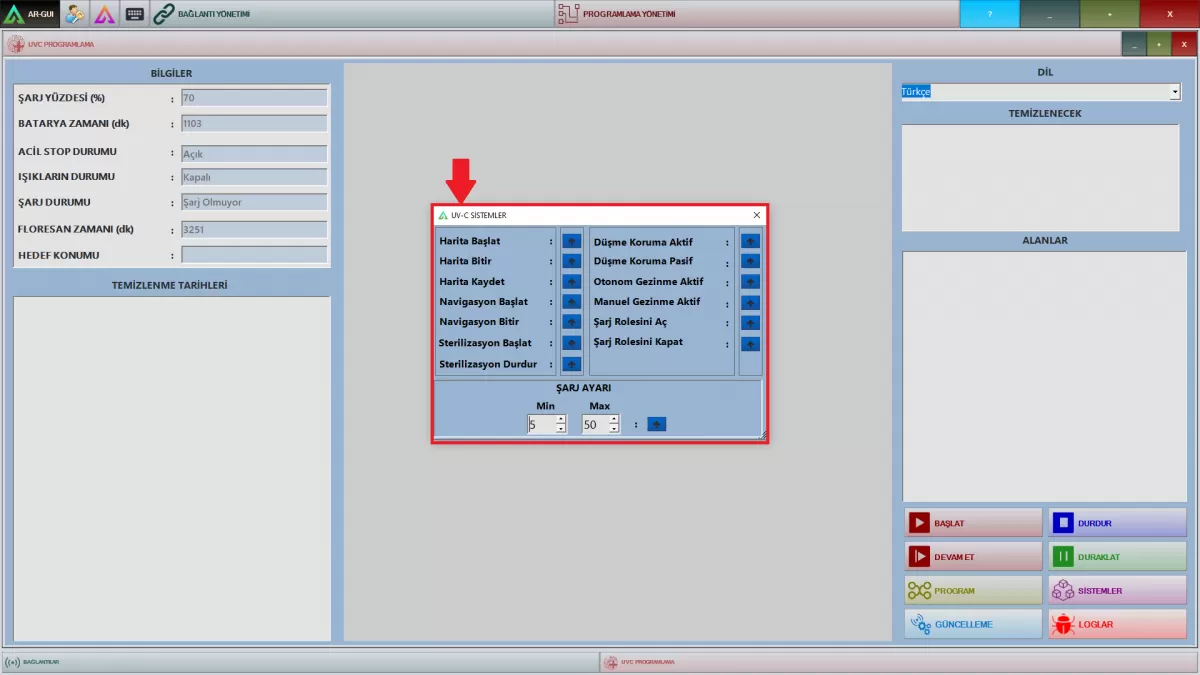1200x675 pixels.
Task: Open the keyboard icon in top toolbar
Action: [x=135, y=14]
